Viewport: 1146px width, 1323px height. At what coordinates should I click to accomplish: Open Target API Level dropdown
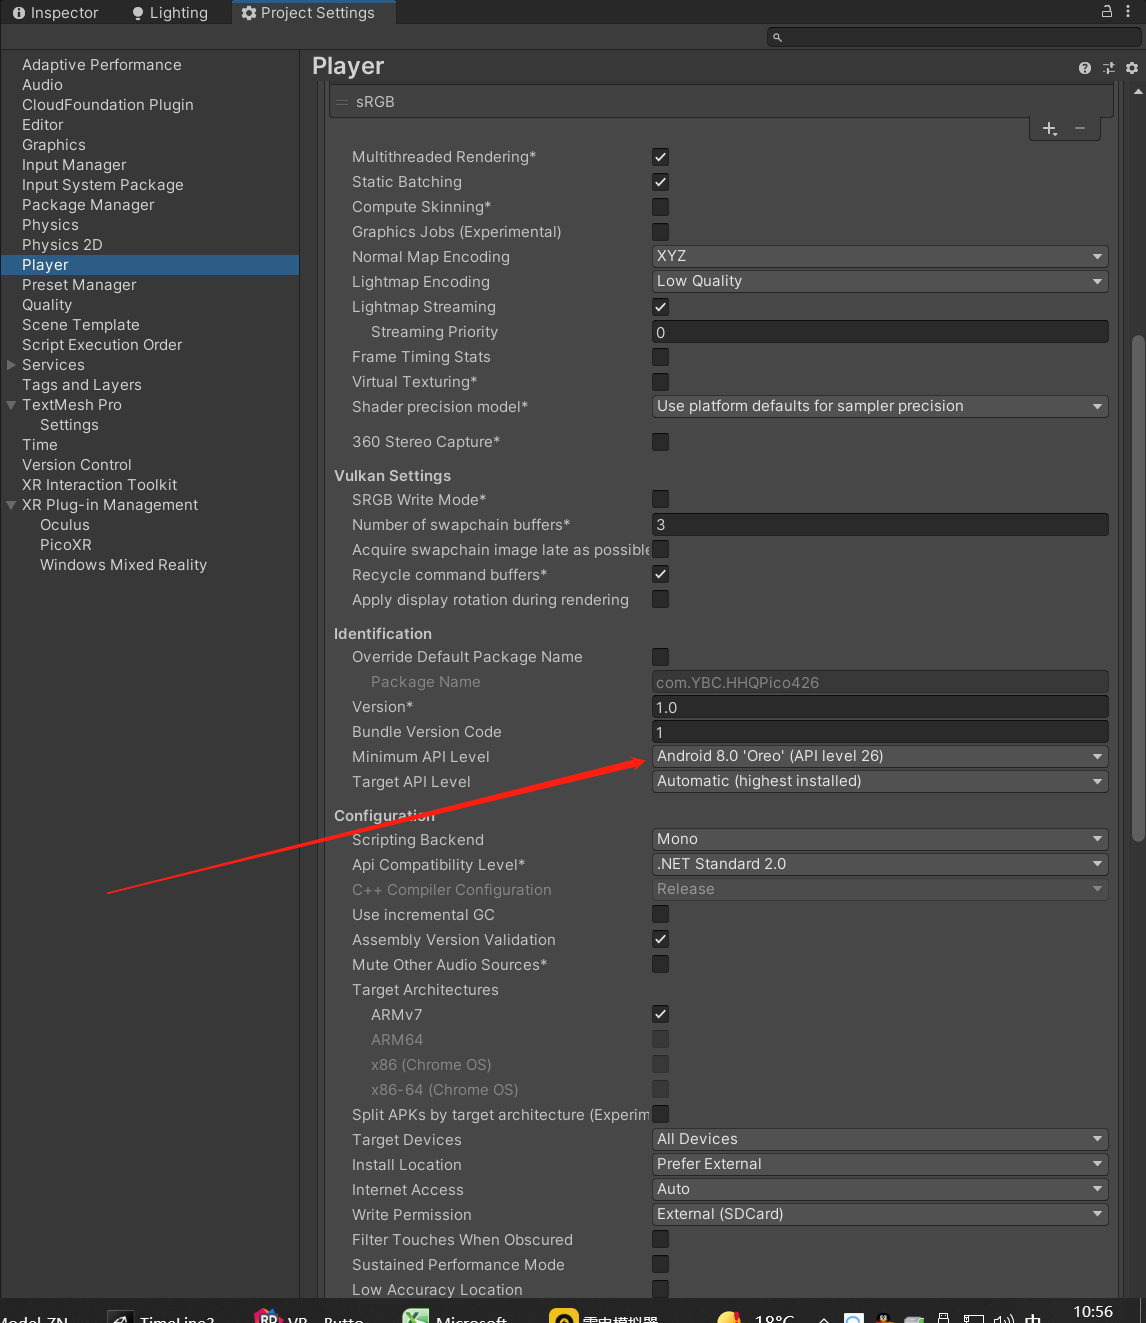pyautogui.click(x=880, y=781)
